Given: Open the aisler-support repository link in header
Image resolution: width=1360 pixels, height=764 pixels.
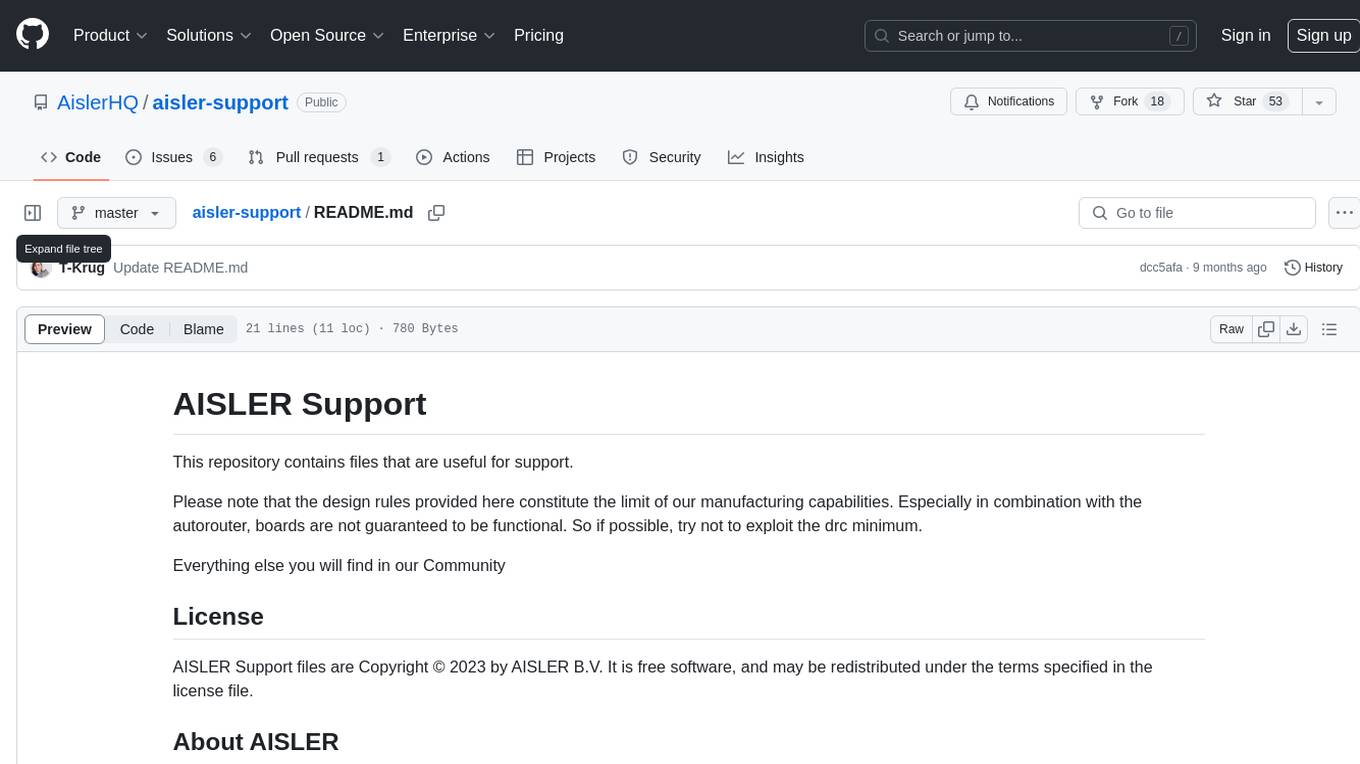Looking at the screenshot, I should (220, 102).
